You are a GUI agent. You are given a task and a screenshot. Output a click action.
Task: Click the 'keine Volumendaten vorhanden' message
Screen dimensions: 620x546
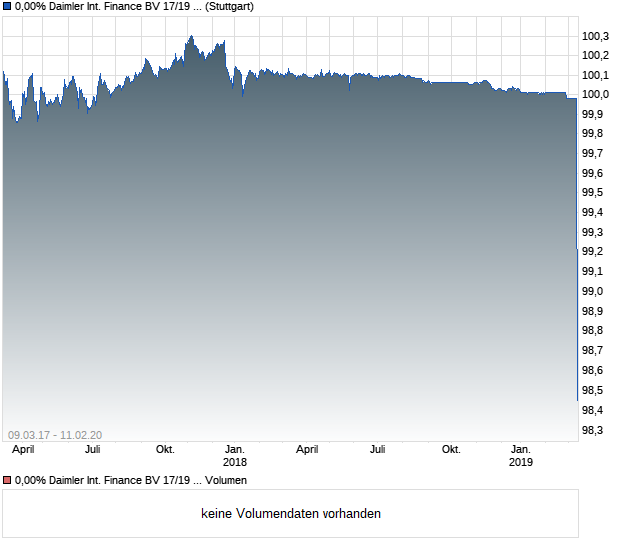coord(291,514)
